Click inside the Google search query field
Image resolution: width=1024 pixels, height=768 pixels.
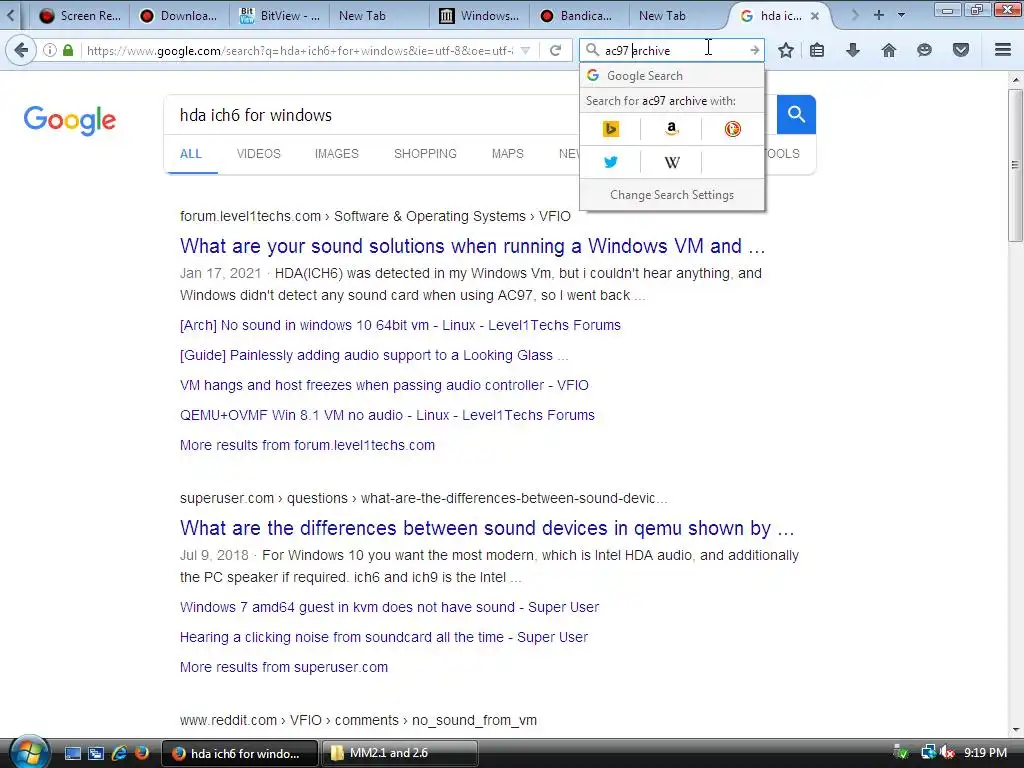[372, 115]
